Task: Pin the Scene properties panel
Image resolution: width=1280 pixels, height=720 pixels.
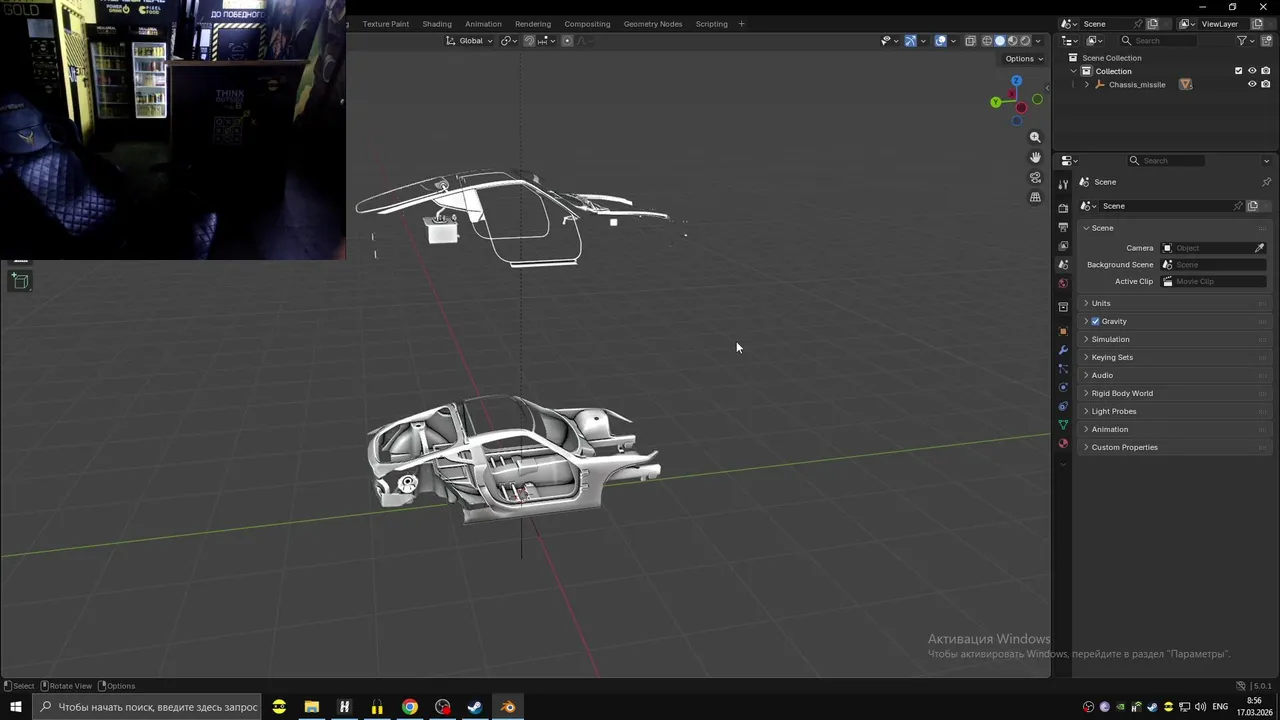Action: point(1266,182)
